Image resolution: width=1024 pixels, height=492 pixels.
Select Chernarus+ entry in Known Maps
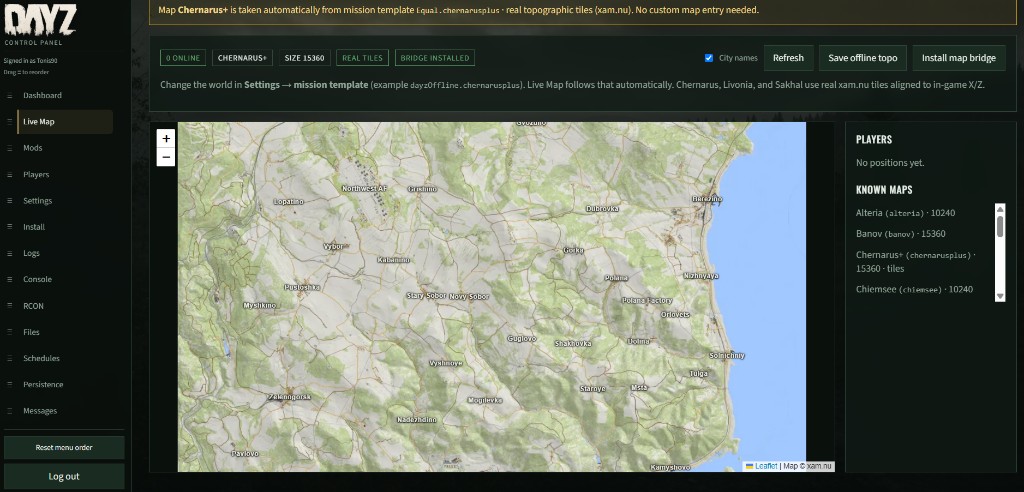click(x=915, y=261)
